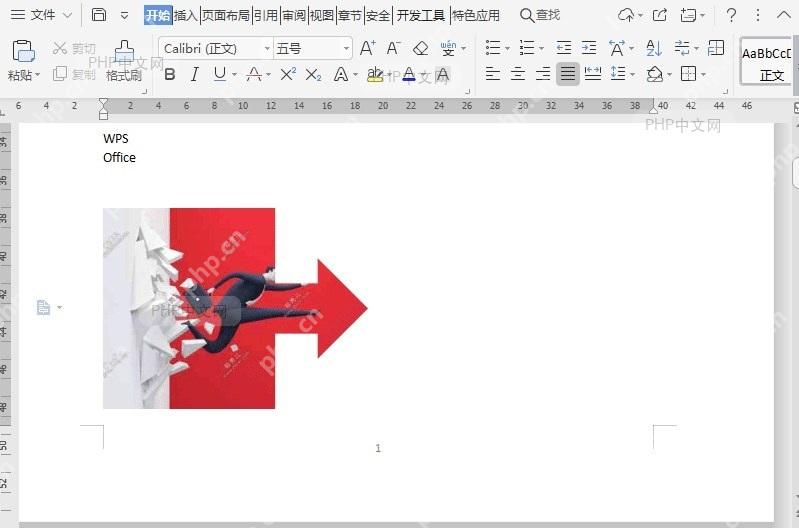This screenshot has height=528, width=799.
Task: Click the paragraph shading fill icon
Action: pos(655,74)
